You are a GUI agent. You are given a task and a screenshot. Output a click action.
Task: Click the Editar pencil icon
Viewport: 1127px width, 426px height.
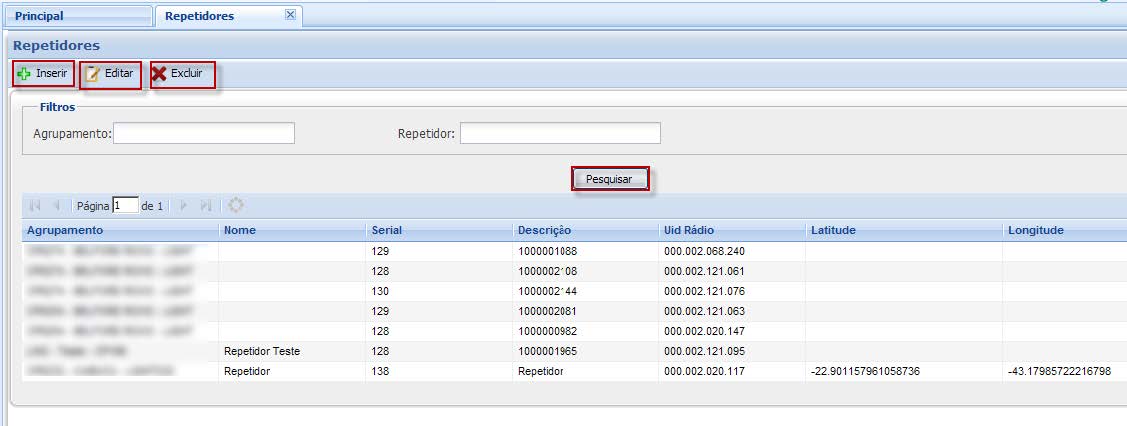(93, 74)
